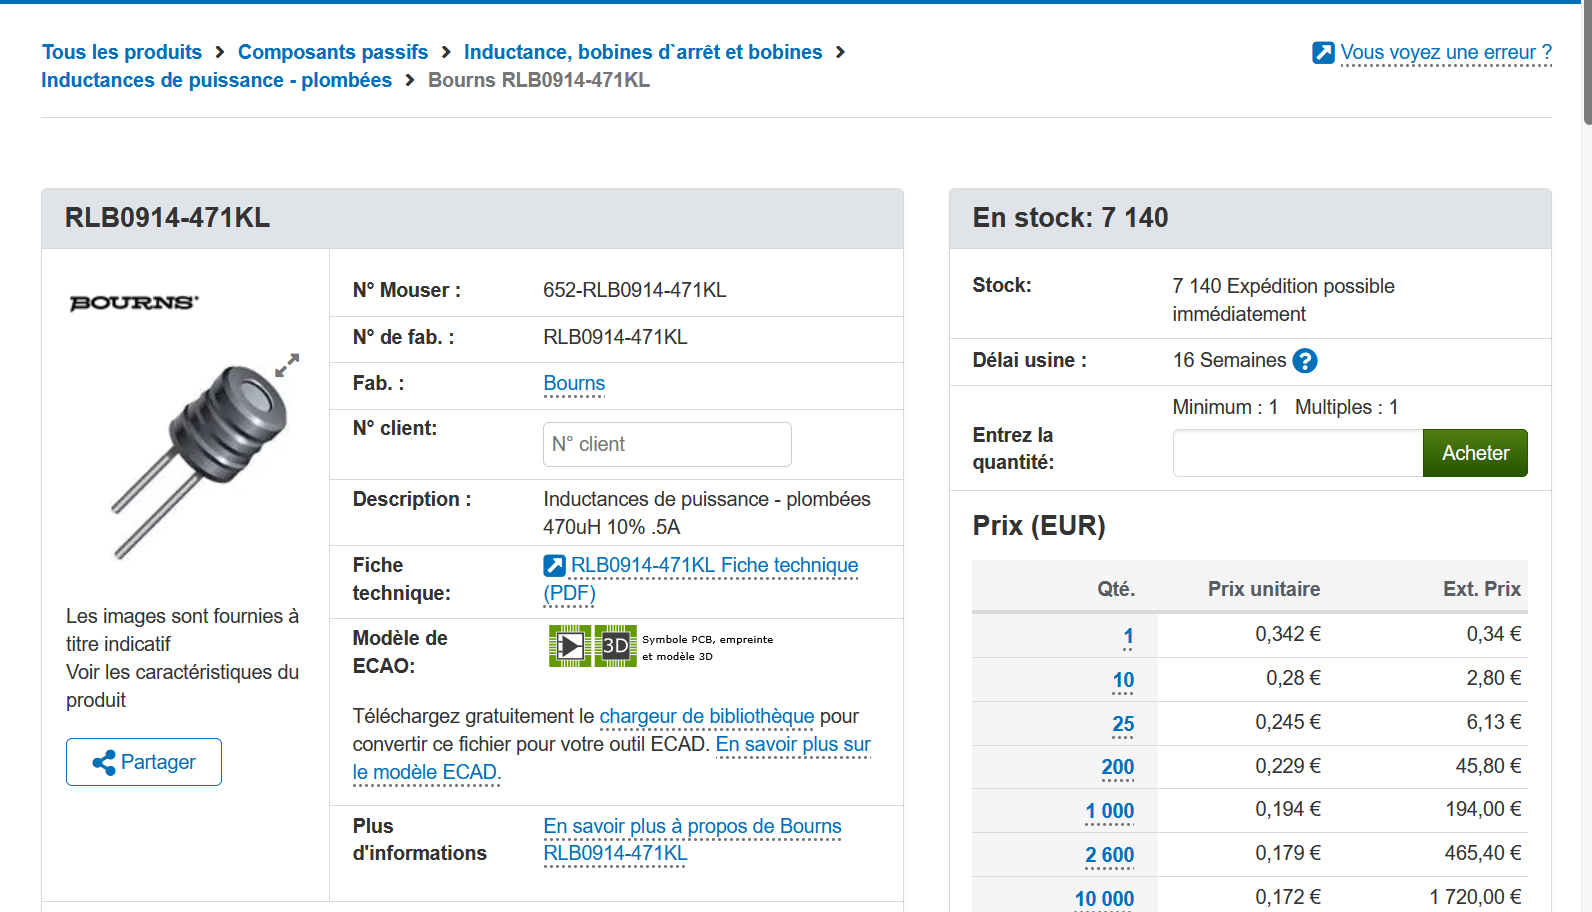Click the external-link icon beside 'Vous voyez une erreur'
The image size is (1592, 912).
click(1323, 52)
